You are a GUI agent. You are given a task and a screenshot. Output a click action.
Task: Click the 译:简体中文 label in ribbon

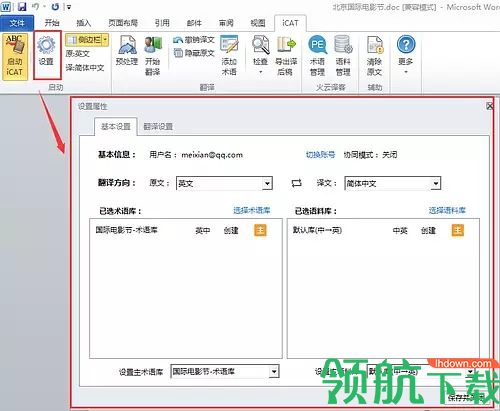(x=85, y=68)
